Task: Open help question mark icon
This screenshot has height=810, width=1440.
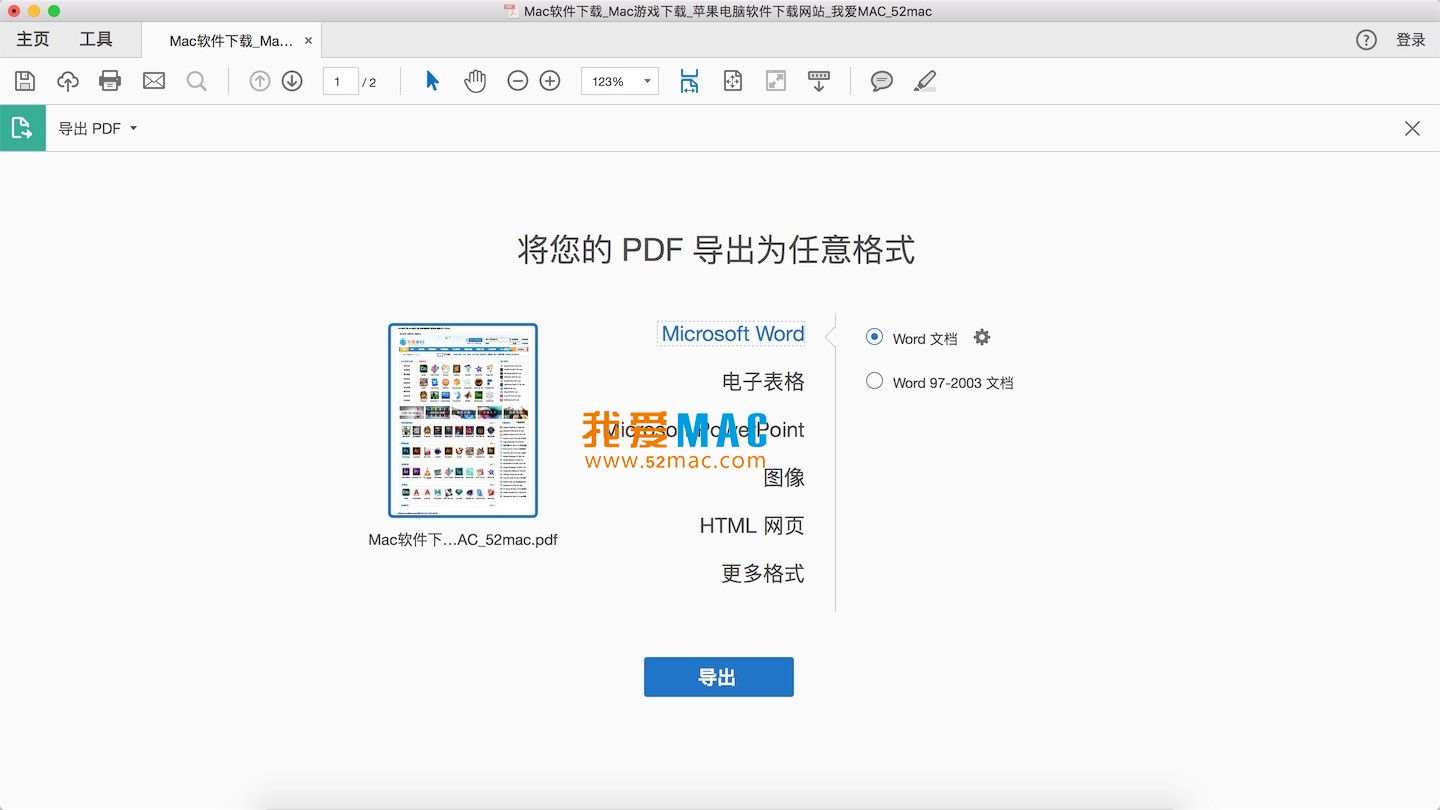Action: pyautogui.click(x=1366, y=40)
